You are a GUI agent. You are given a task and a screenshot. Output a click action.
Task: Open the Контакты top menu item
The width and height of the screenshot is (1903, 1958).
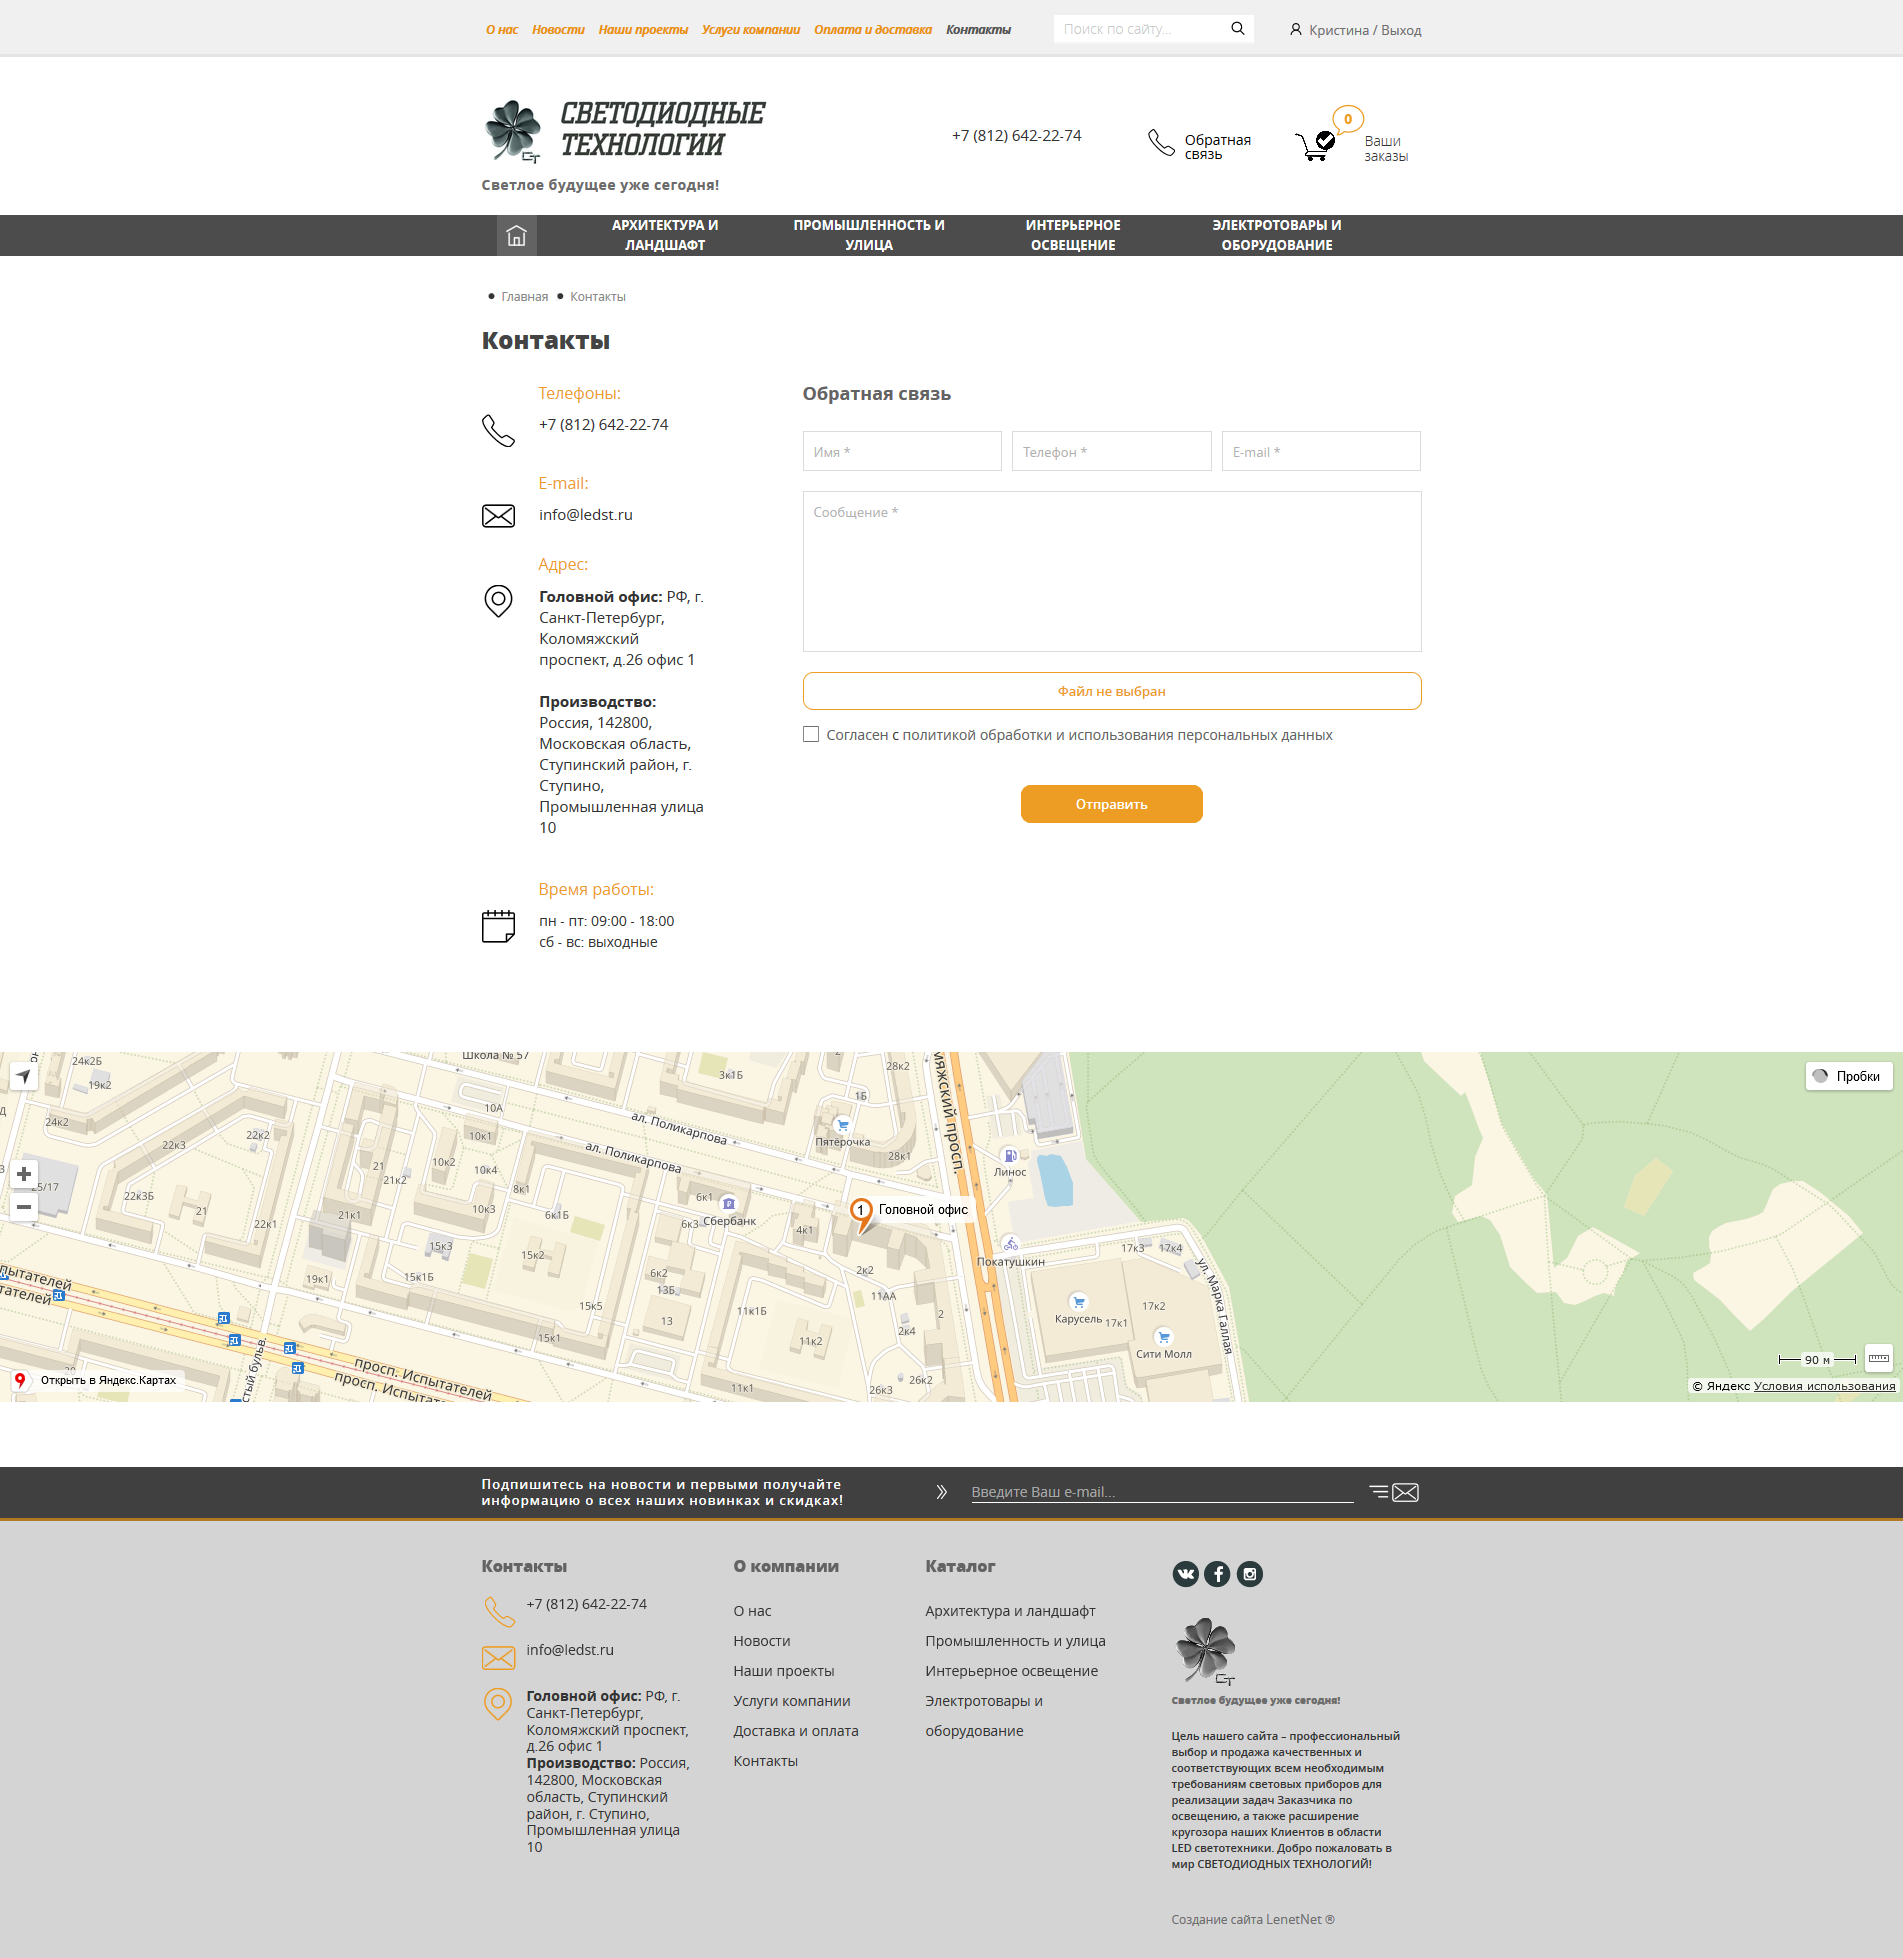[x=978, y=30]
